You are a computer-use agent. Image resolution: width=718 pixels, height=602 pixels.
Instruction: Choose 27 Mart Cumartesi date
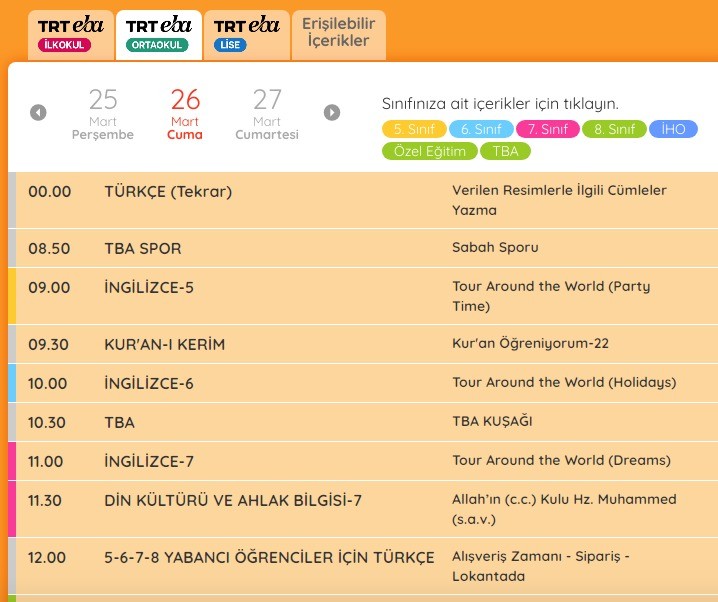click(267, 113)
